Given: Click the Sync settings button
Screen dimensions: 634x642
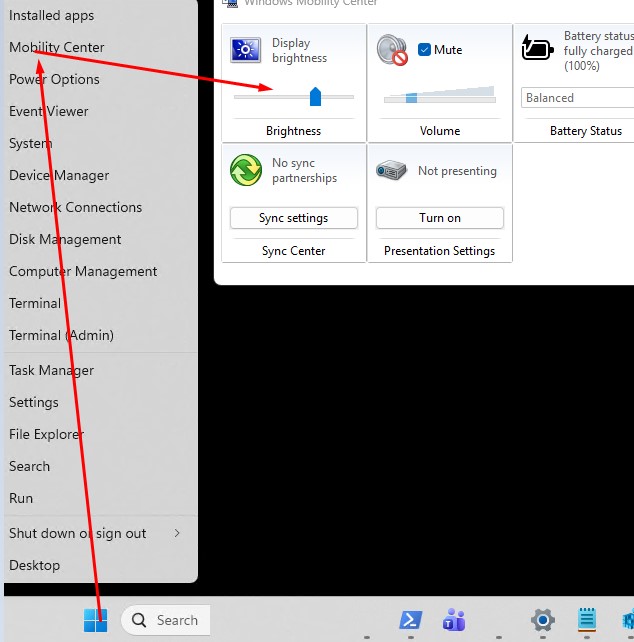Looking at the screenshot, I should (294, 218).
